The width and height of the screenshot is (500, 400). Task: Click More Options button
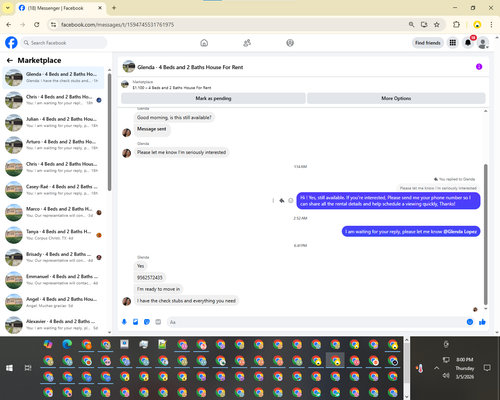(x=396, y=98)
